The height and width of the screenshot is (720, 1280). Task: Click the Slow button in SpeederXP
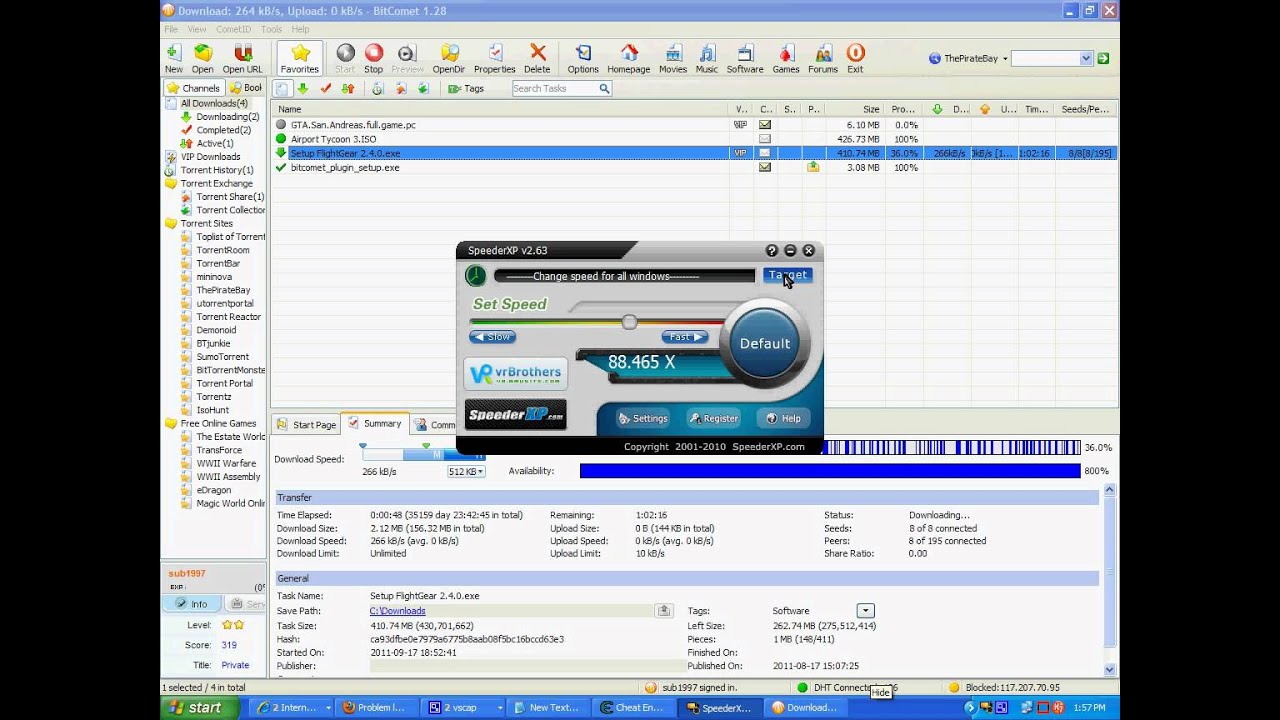tap(493, 337)
